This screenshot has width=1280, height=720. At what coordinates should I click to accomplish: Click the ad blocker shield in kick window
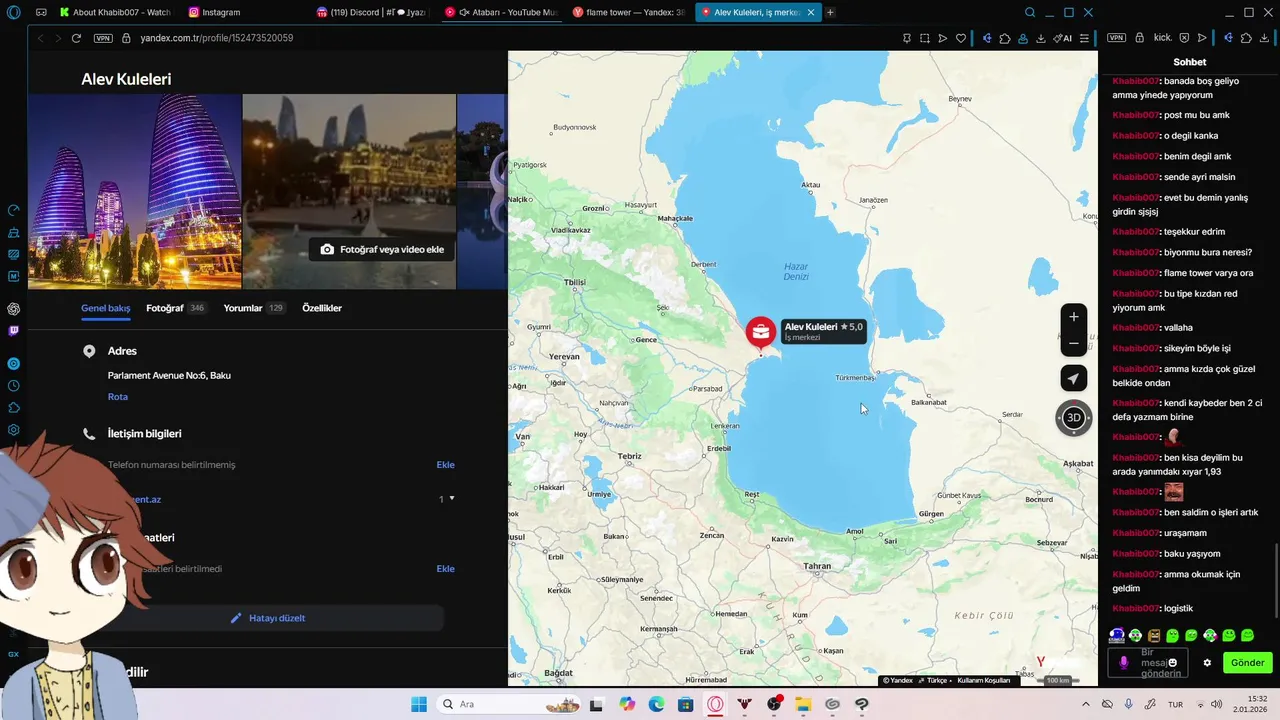(1184, 38)
